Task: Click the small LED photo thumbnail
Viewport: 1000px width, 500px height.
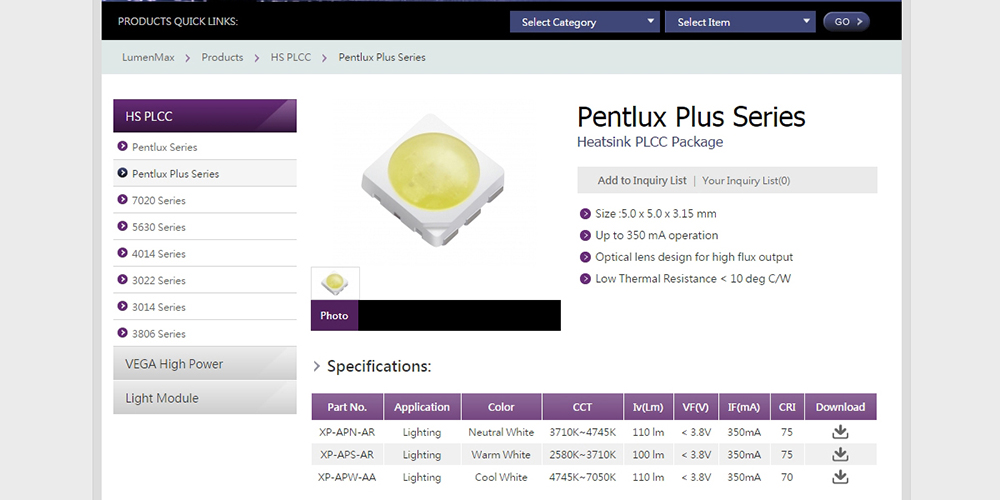Action: click(335, 283)
